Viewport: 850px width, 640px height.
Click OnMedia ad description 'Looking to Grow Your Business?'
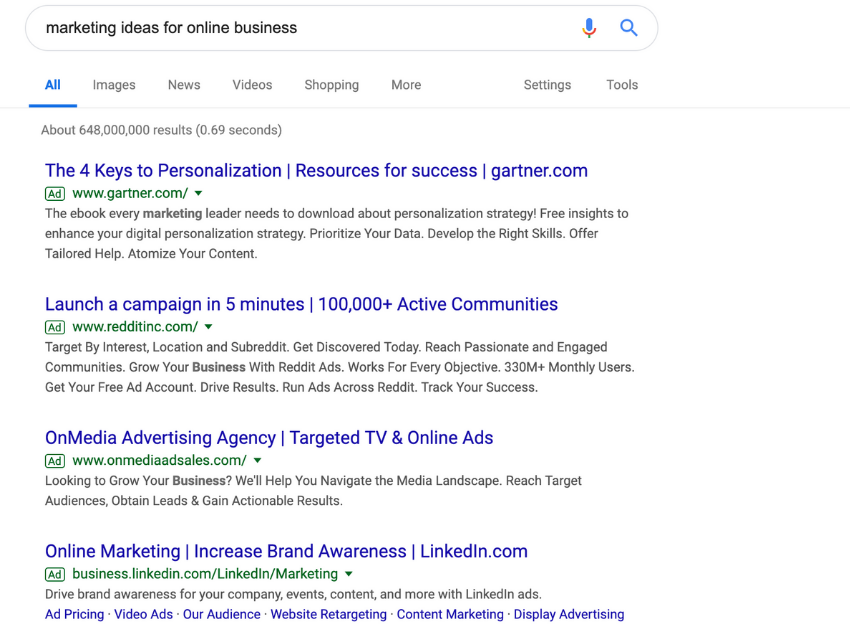[x=313, y=490]
